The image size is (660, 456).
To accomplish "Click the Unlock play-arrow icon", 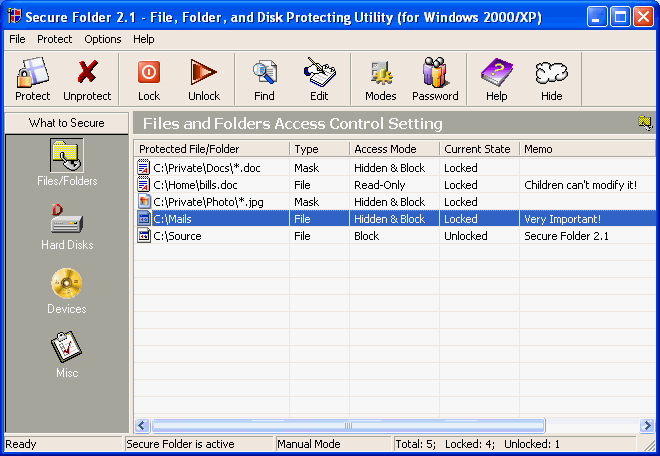I will click(204, 72).
